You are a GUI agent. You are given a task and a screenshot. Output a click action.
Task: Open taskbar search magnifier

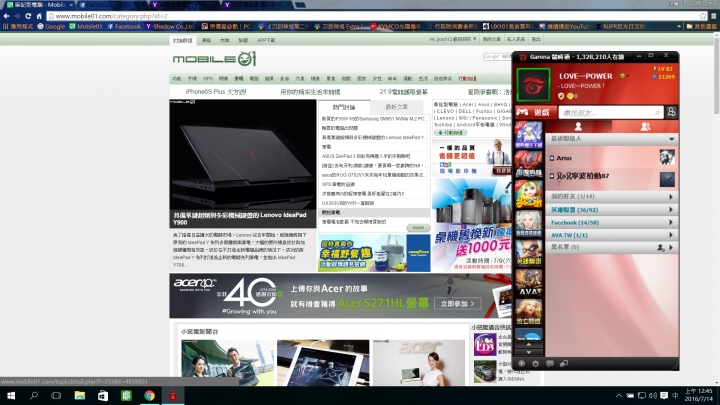point(34,395)
